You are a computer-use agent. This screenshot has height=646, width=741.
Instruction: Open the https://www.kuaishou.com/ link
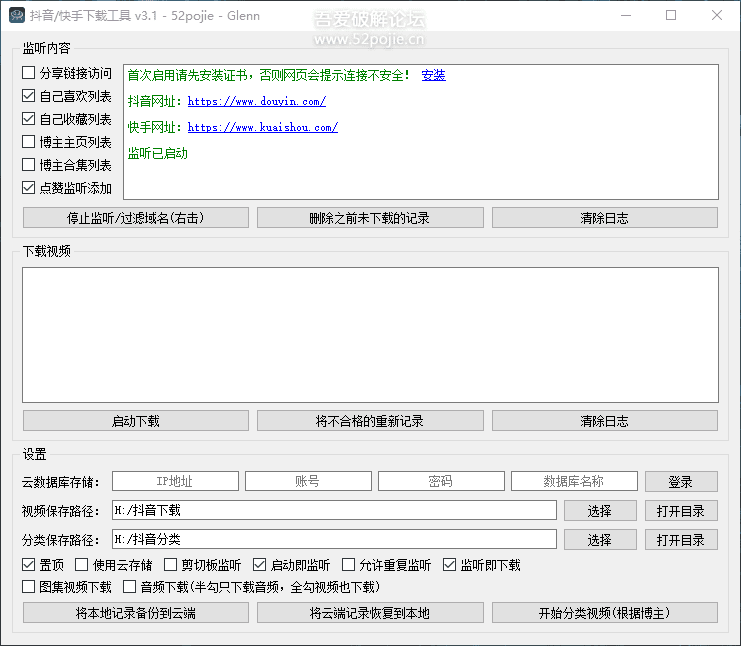[263, 127]
